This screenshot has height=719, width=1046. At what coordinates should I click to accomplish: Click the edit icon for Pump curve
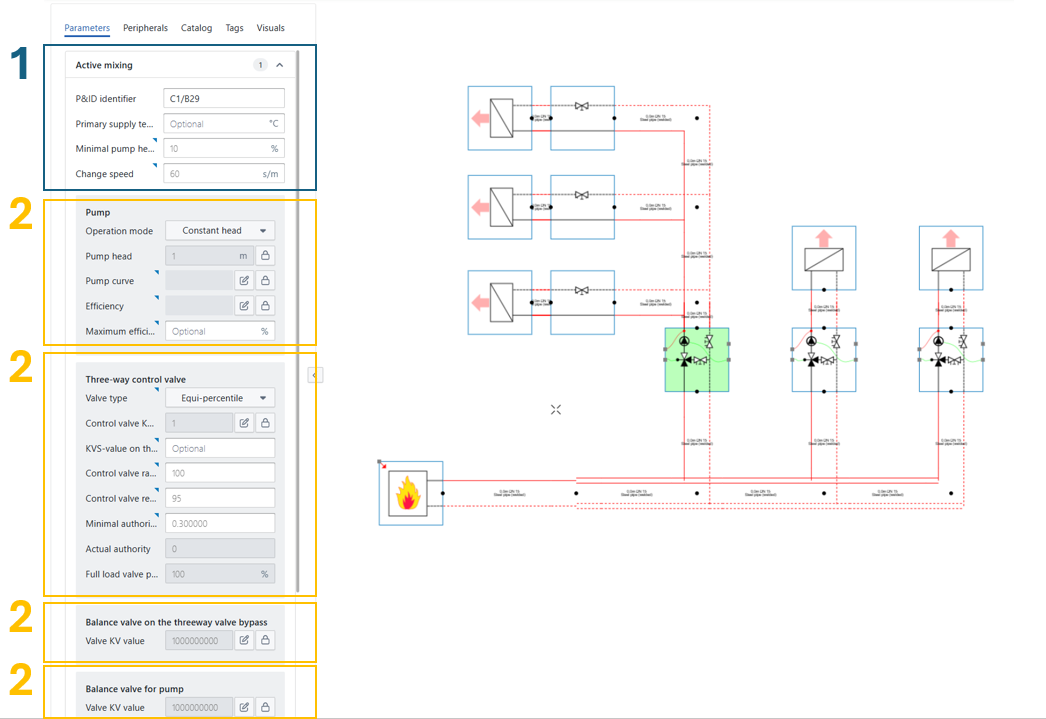click(243, 281)
